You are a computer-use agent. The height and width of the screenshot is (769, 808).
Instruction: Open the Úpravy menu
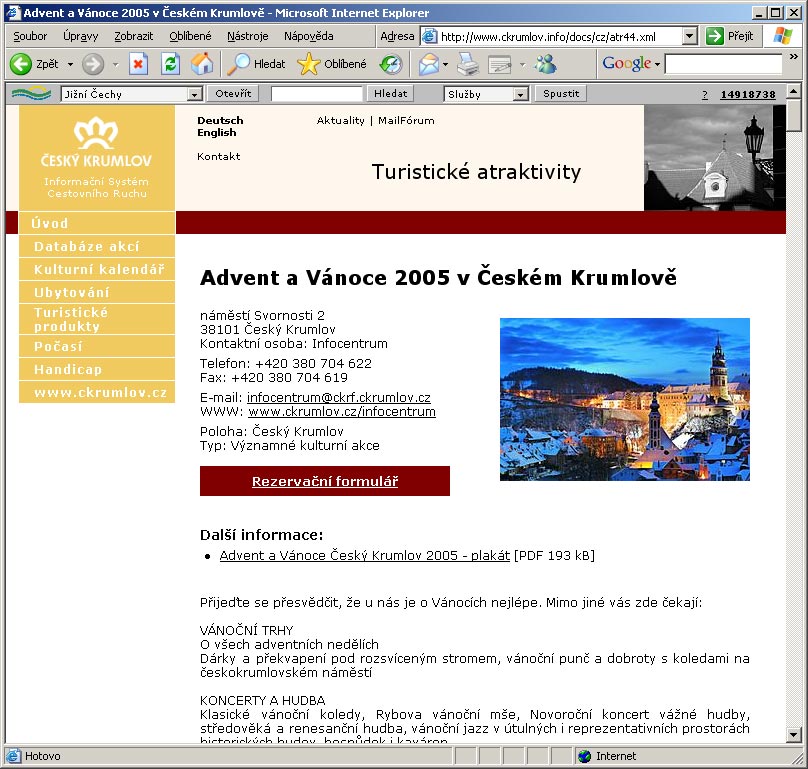pos(80,36)
